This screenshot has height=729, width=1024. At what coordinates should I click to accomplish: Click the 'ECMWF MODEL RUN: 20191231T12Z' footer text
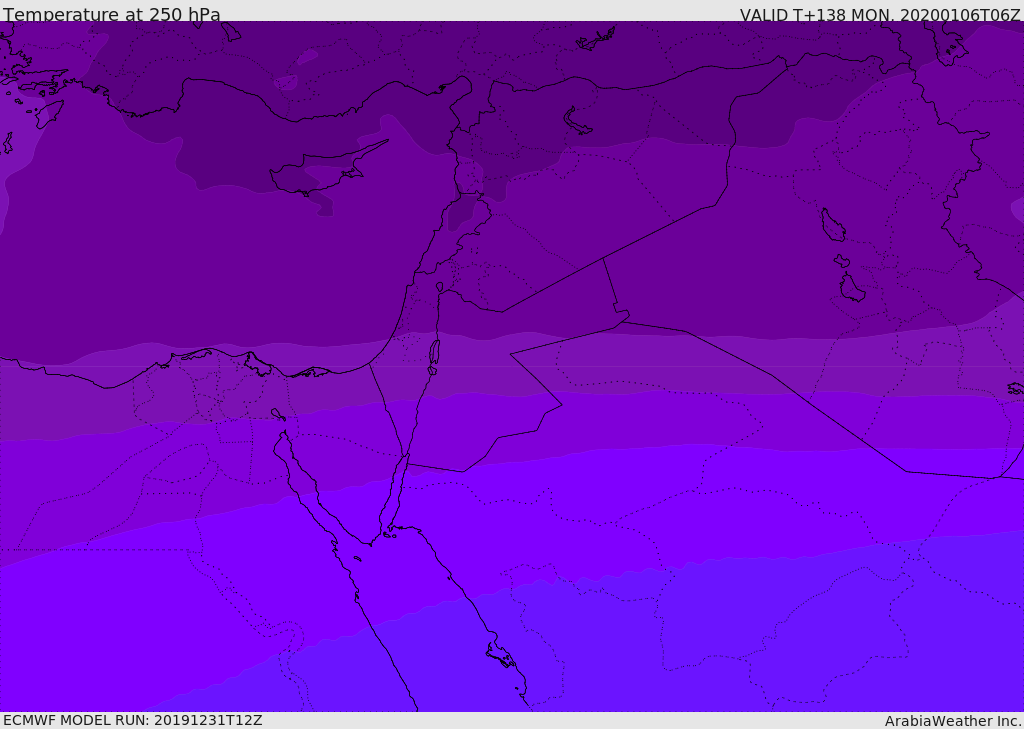click(133, 720)
